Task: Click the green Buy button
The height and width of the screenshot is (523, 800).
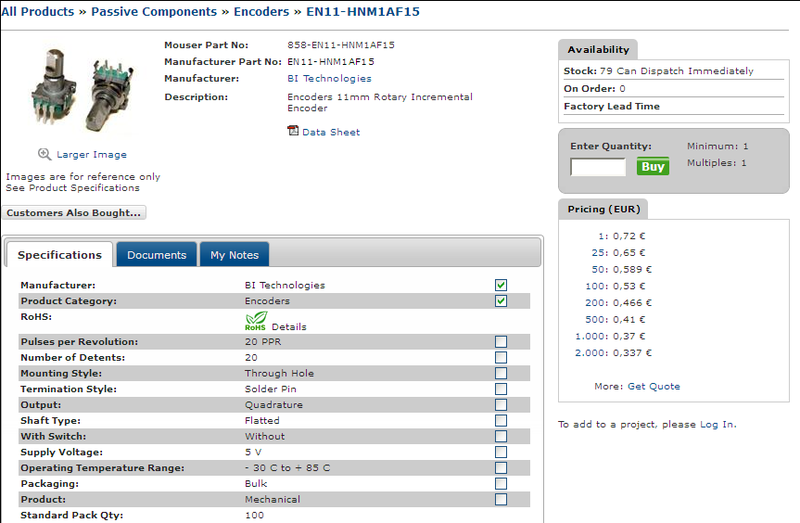Action: pos(653,166)
